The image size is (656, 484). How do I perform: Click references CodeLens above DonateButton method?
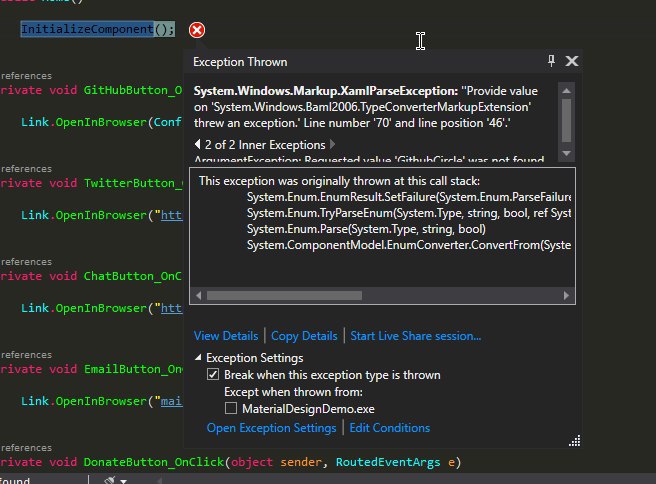click(x=26, y=448)
